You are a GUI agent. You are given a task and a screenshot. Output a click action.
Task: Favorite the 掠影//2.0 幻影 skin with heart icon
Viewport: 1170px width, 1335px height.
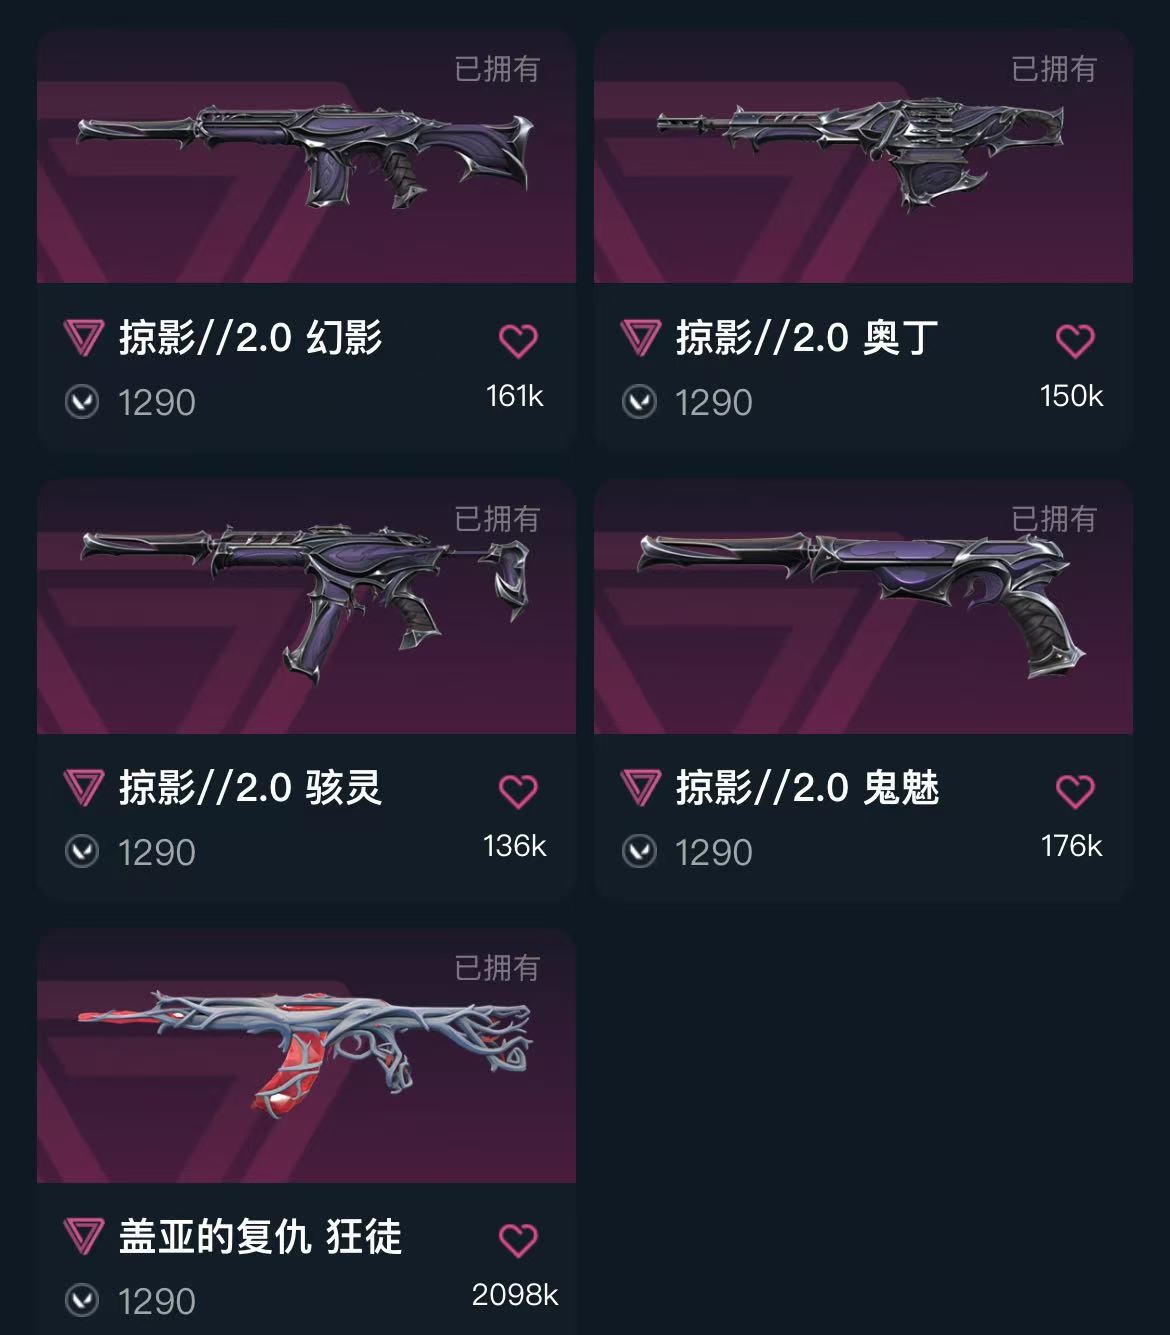(518, 341)
